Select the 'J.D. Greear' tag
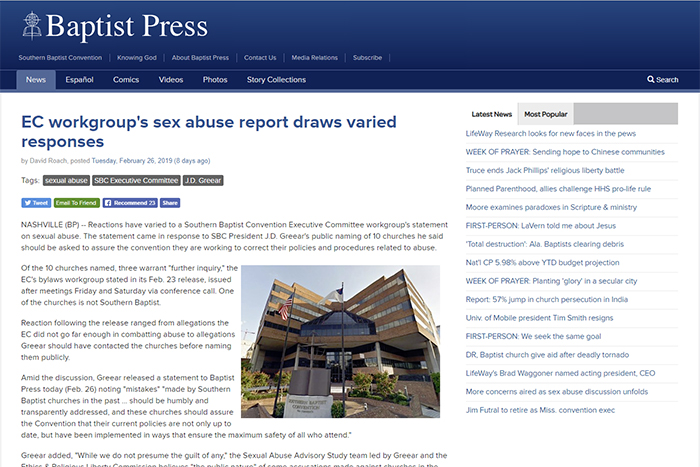This screenshot has width=700, height=467. [203, 180]
